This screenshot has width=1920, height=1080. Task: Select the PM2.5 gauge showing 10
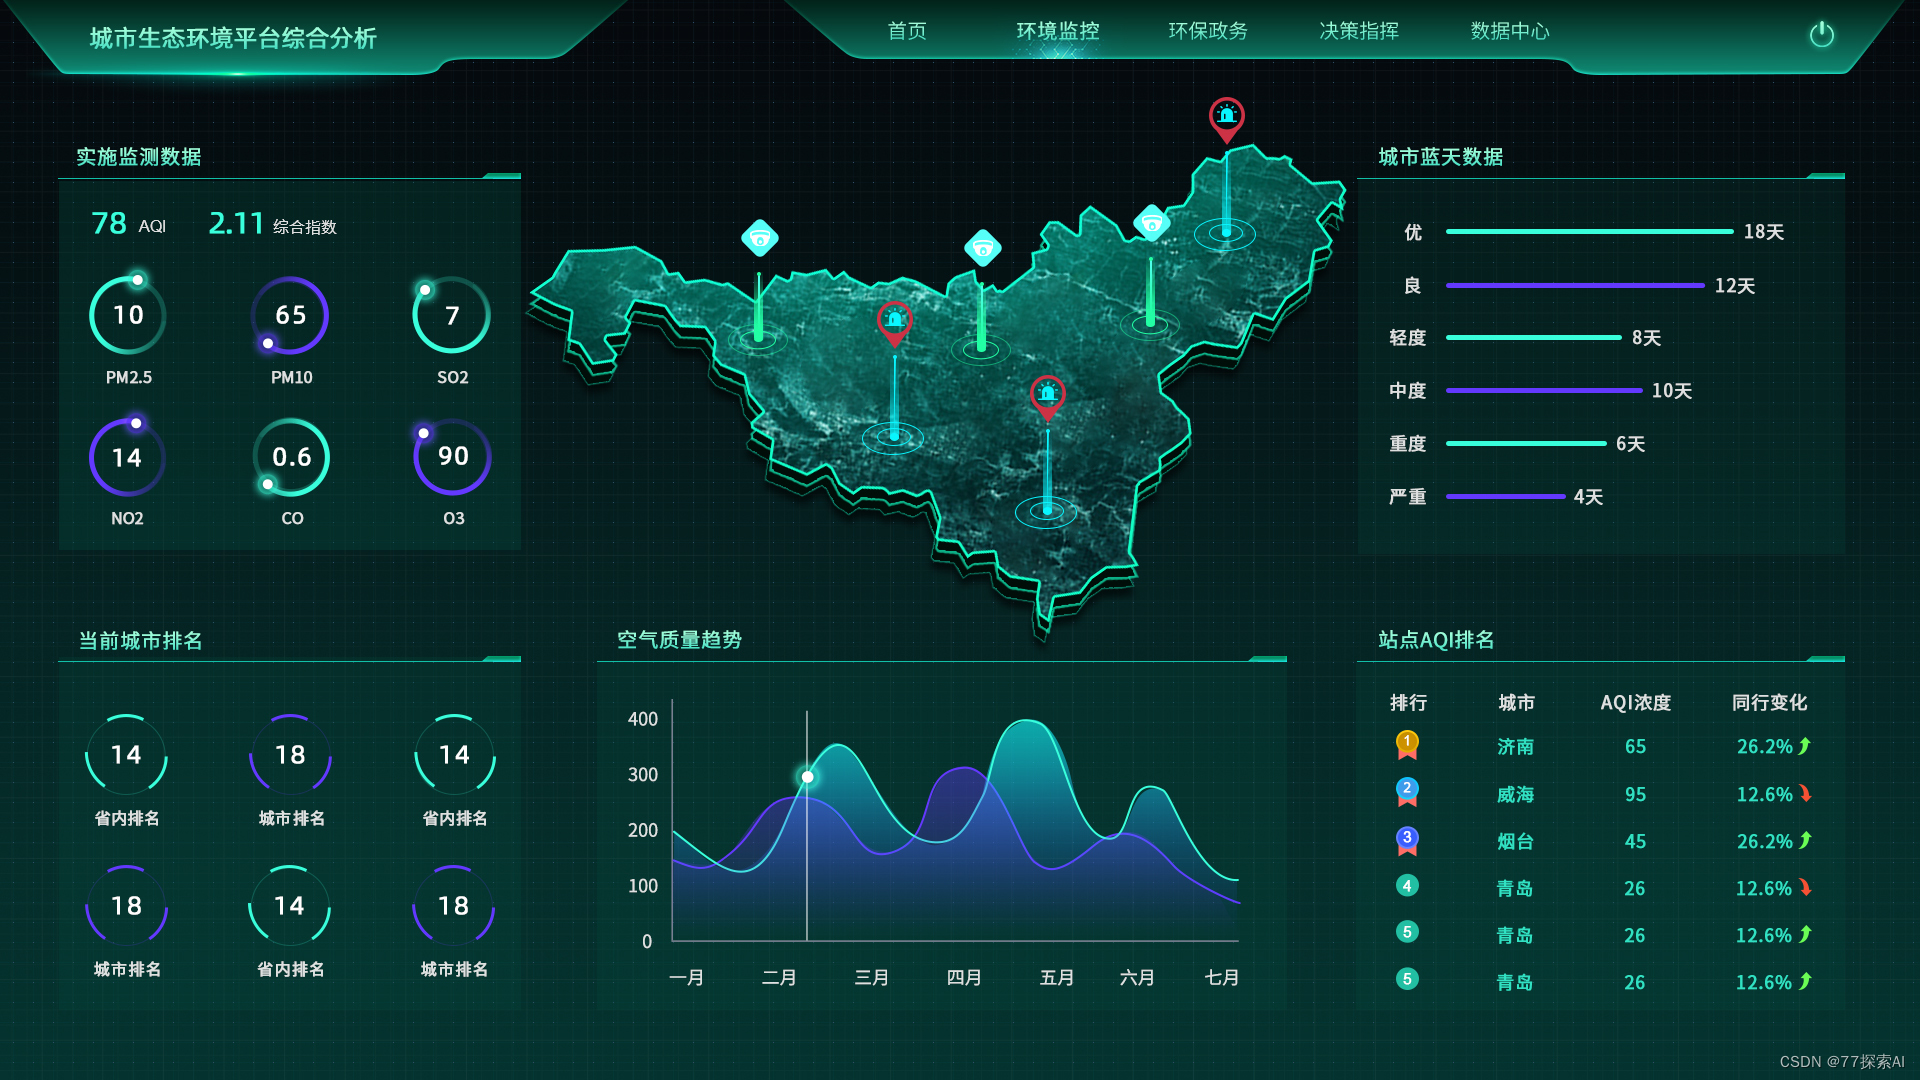tap(127, 315)
